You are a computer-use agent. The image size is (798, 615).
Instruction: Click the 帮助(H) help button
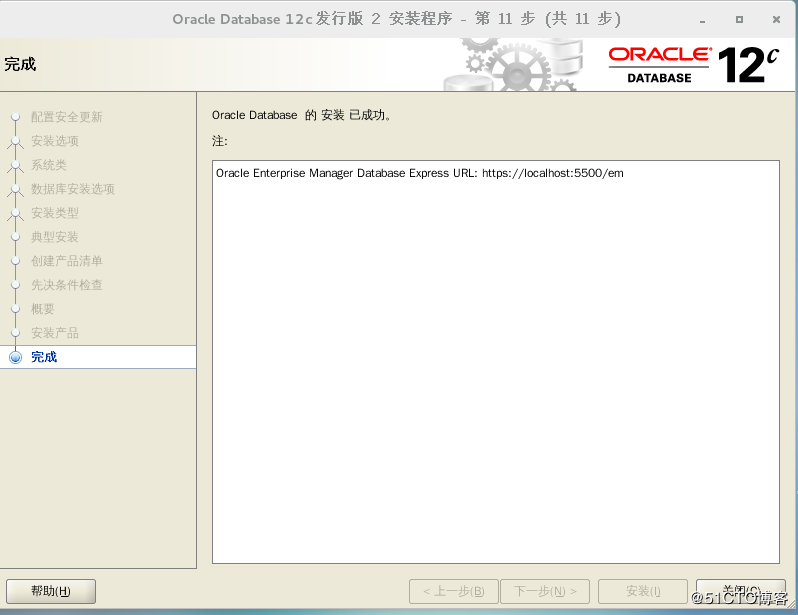[x=51, y=591]
